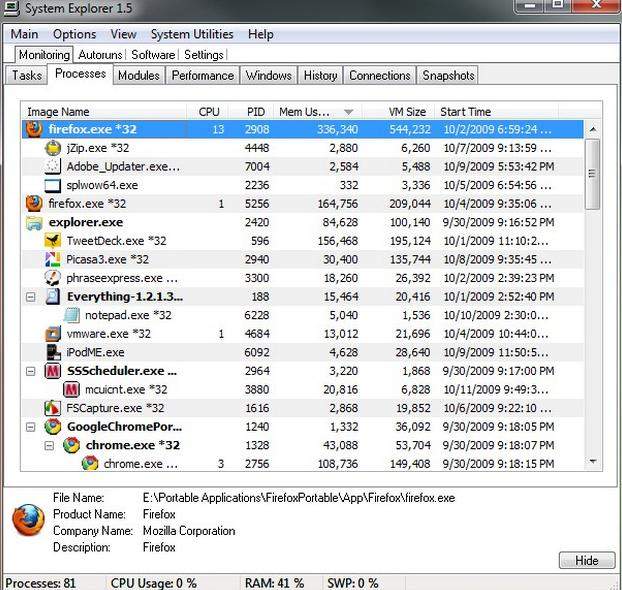This screenshot has height=590, width=622.
Task: Switch to the Settings tab
Action: [204, 55]
